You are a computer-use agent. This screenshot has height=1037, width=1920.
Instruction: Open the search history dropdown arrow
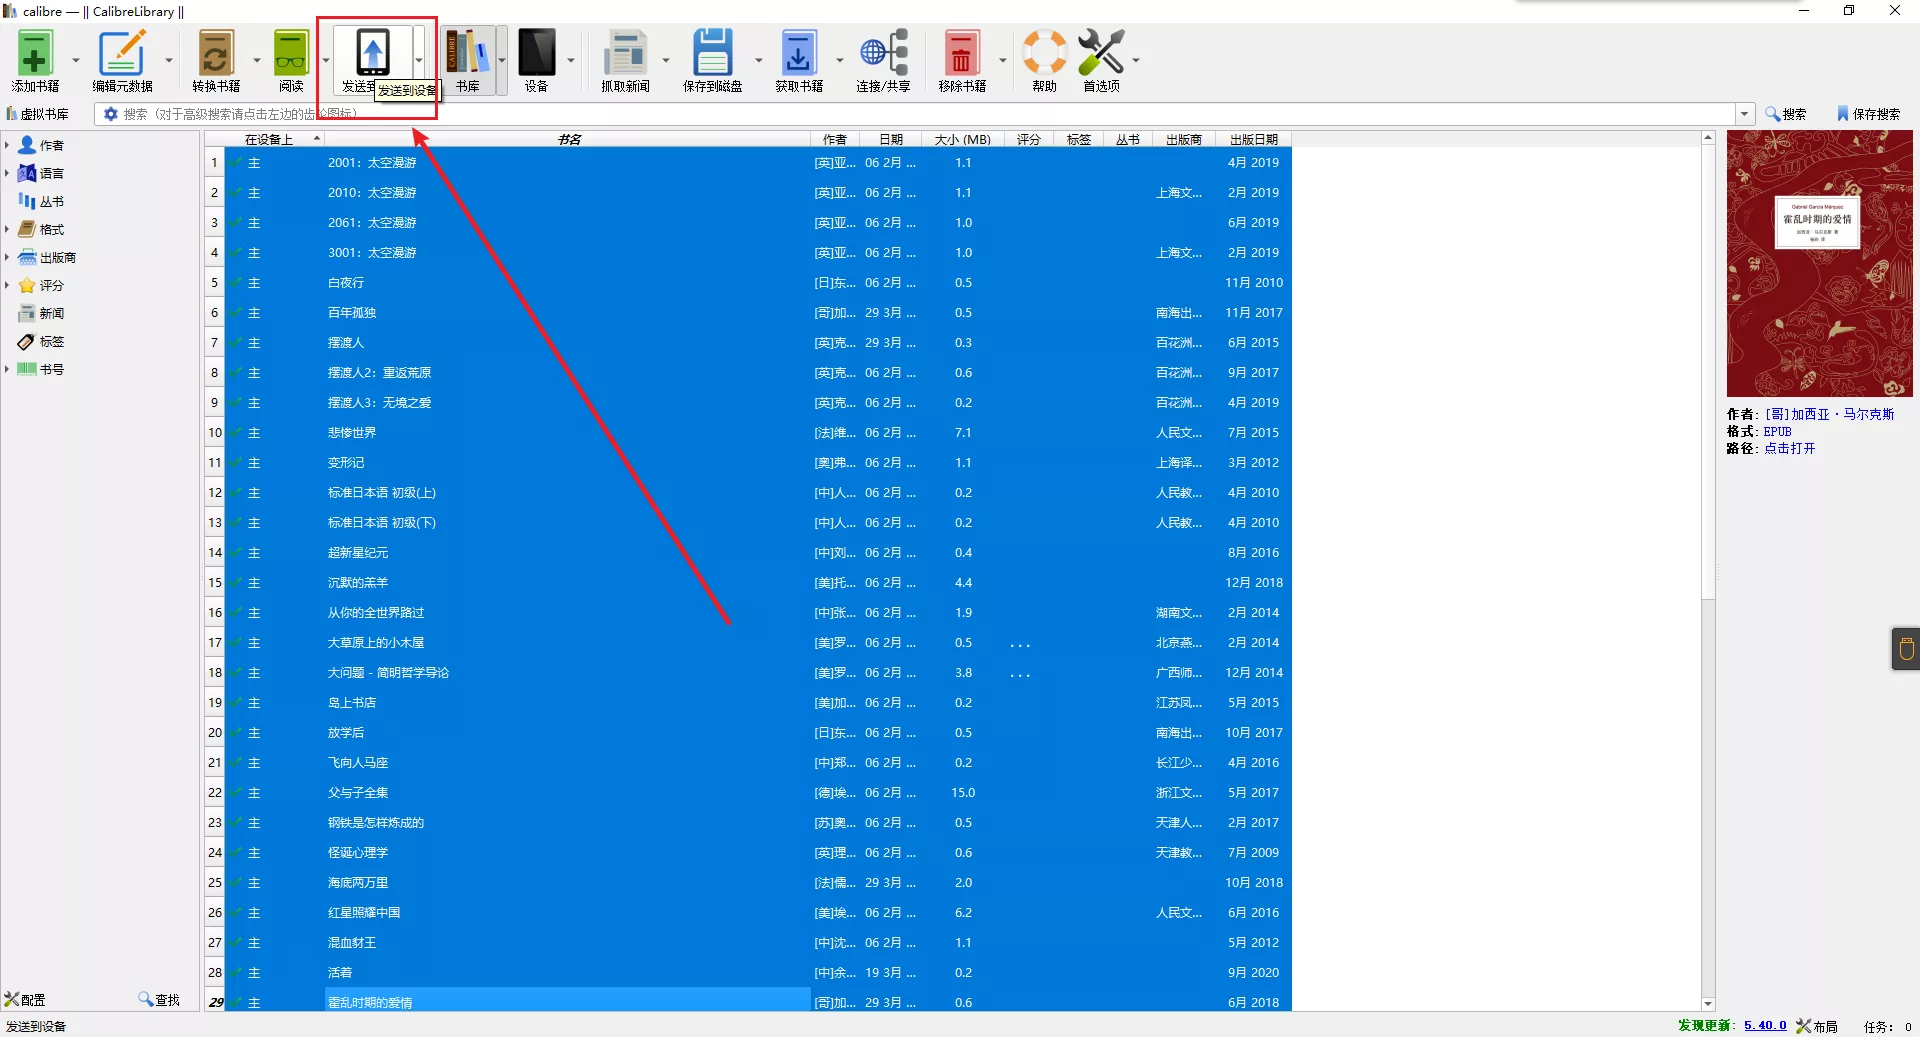[x=1745, y=114]
